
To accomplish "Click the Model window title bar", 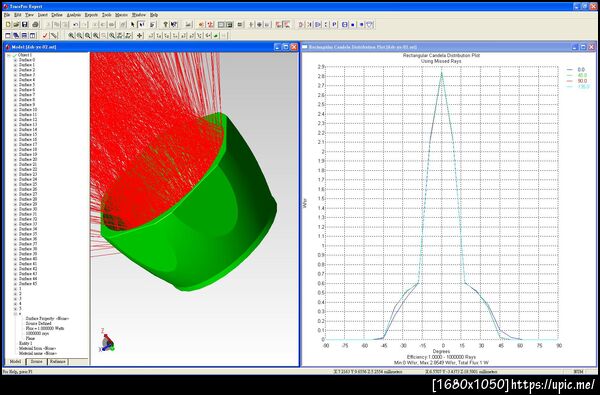I will 151,47.
